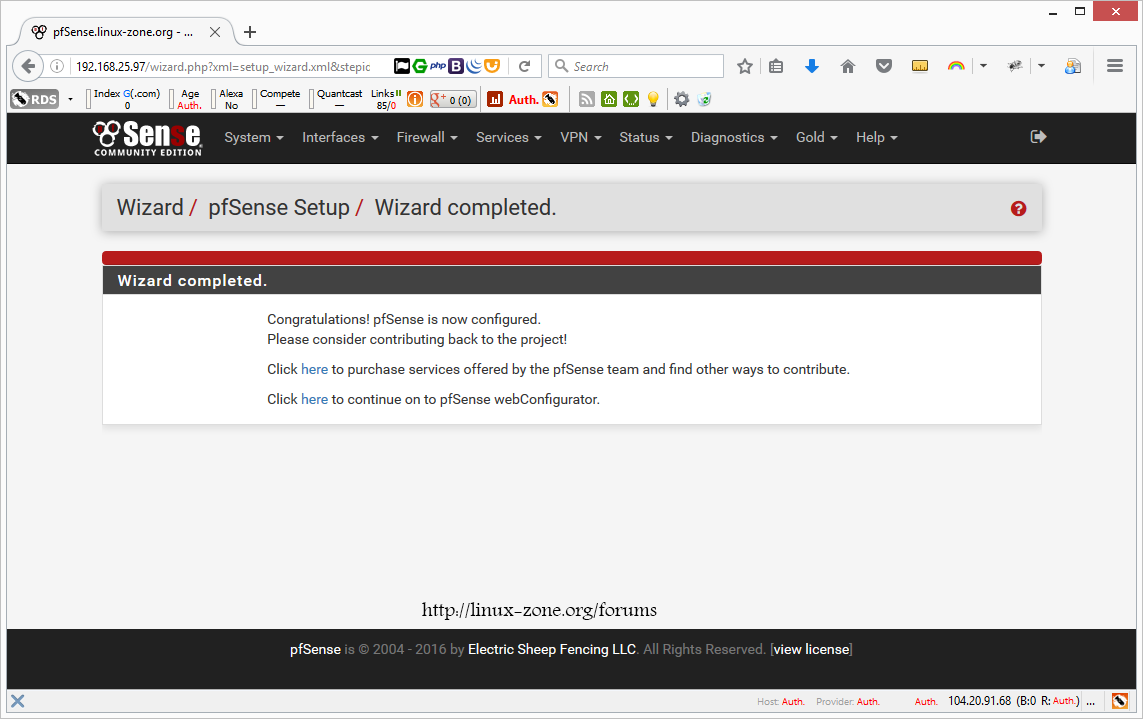Open the Firewall dropdown menu

coord(427,138)
